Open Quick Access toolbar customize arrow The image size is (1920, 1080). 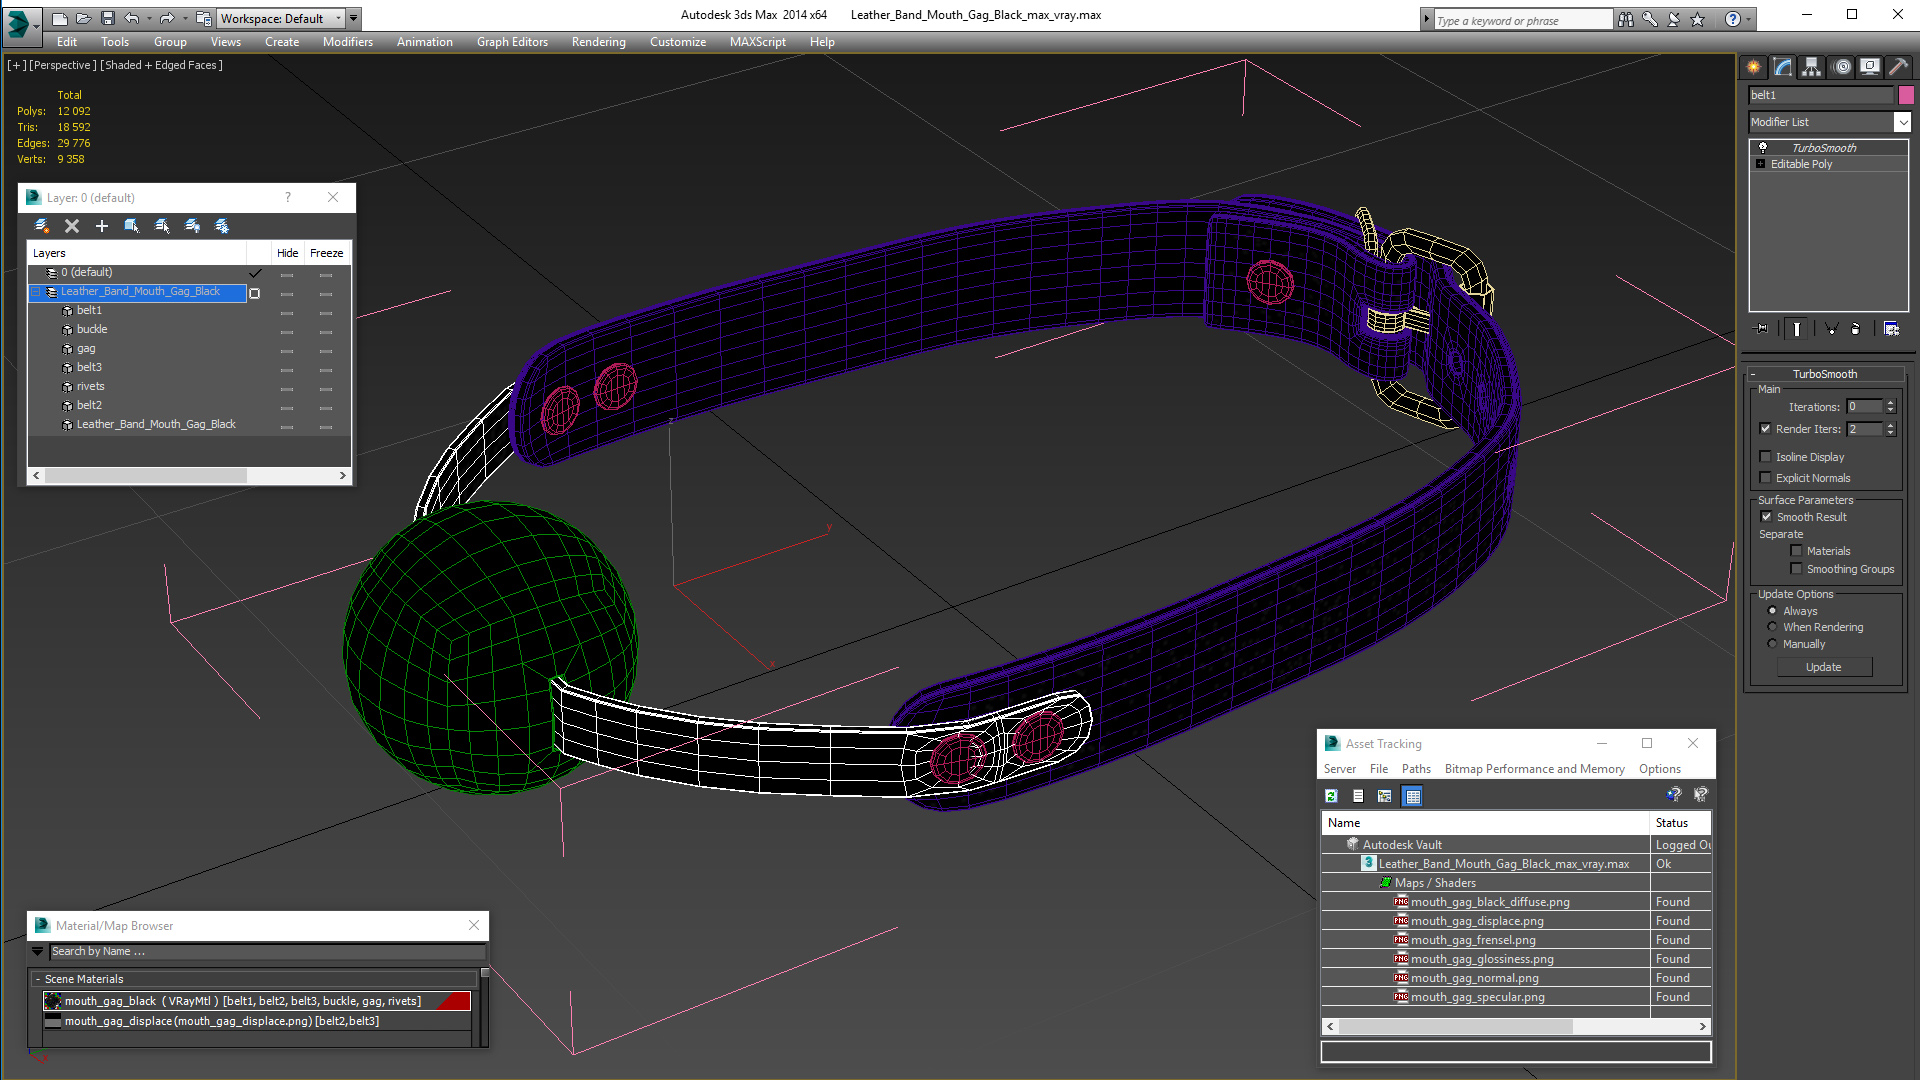(353, 18)
